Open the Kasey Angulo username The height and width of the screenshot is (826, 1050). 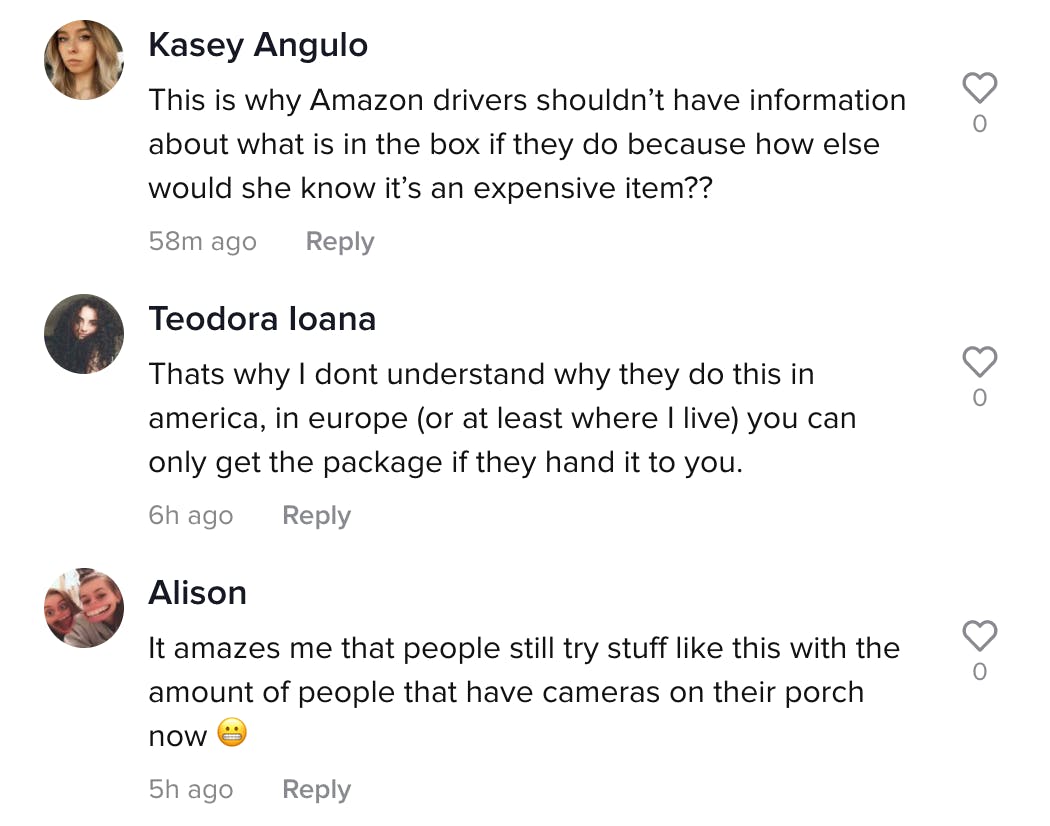coord(258,46)
